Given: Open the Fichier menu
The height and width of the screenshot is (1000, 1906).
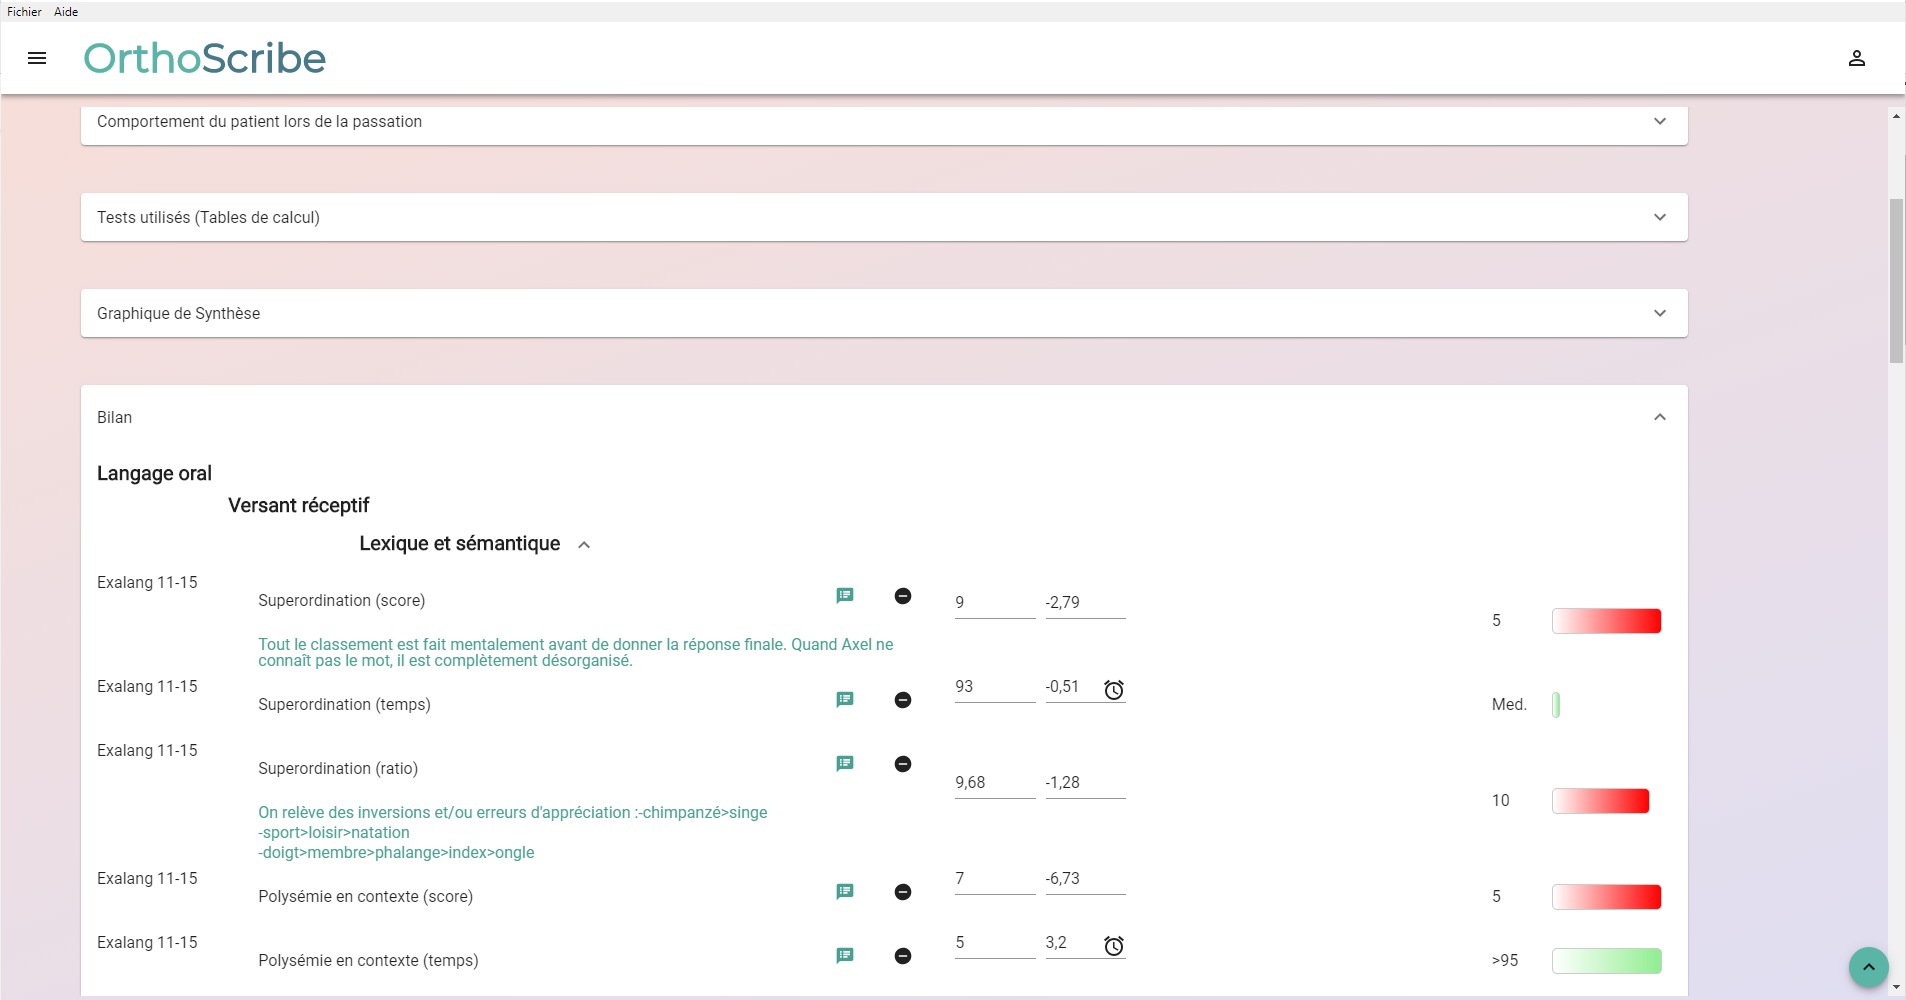Looking at the screenshot, I should [x=24, y=12].
